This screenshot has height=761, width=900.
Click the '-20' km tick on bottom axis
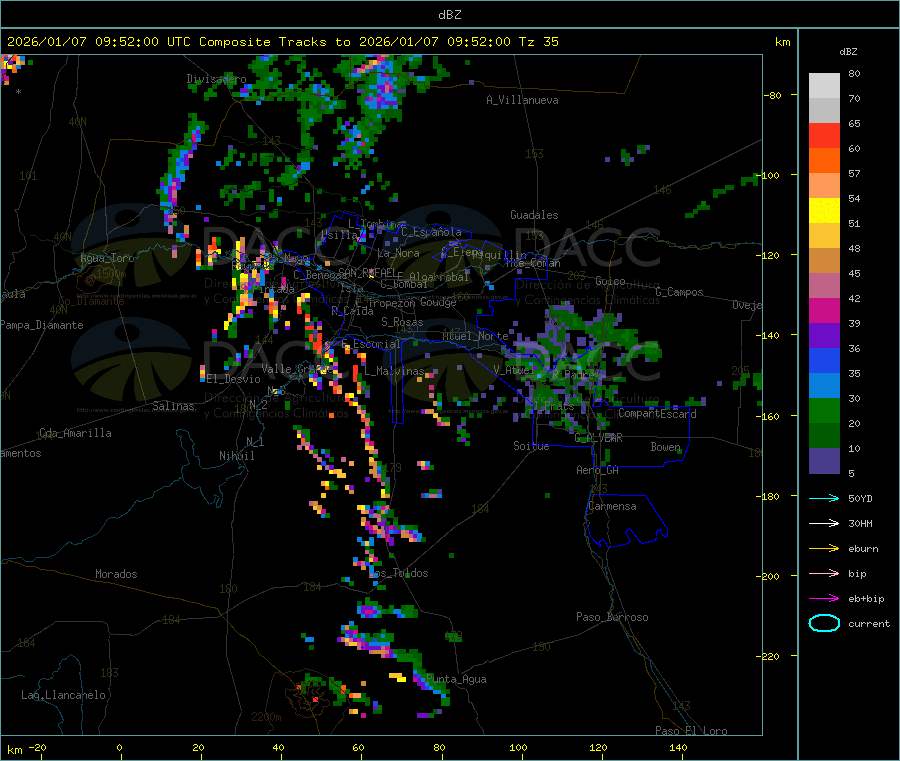click(37, 747)
